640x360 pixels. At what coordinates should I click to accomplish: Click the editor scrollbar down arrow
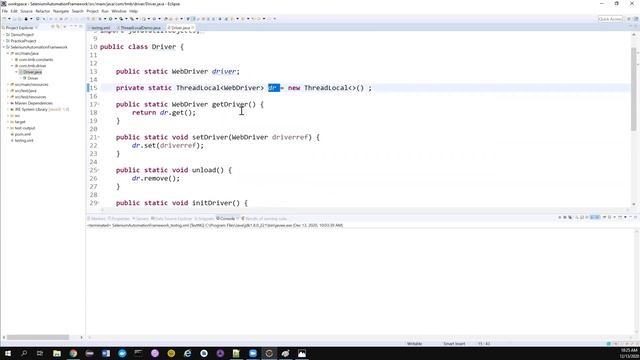click(633, 204)
